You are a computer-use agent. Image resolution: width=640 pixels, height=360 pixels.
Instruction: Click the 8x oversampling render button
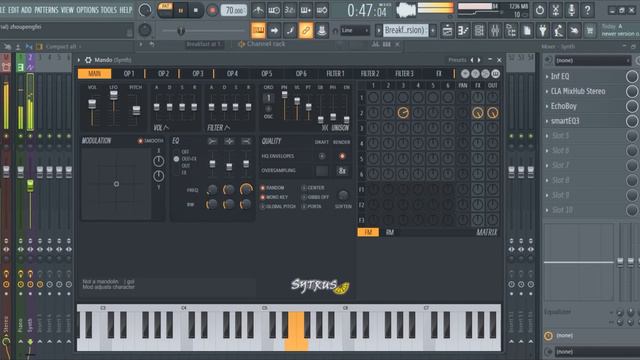(x=342, y=171)
